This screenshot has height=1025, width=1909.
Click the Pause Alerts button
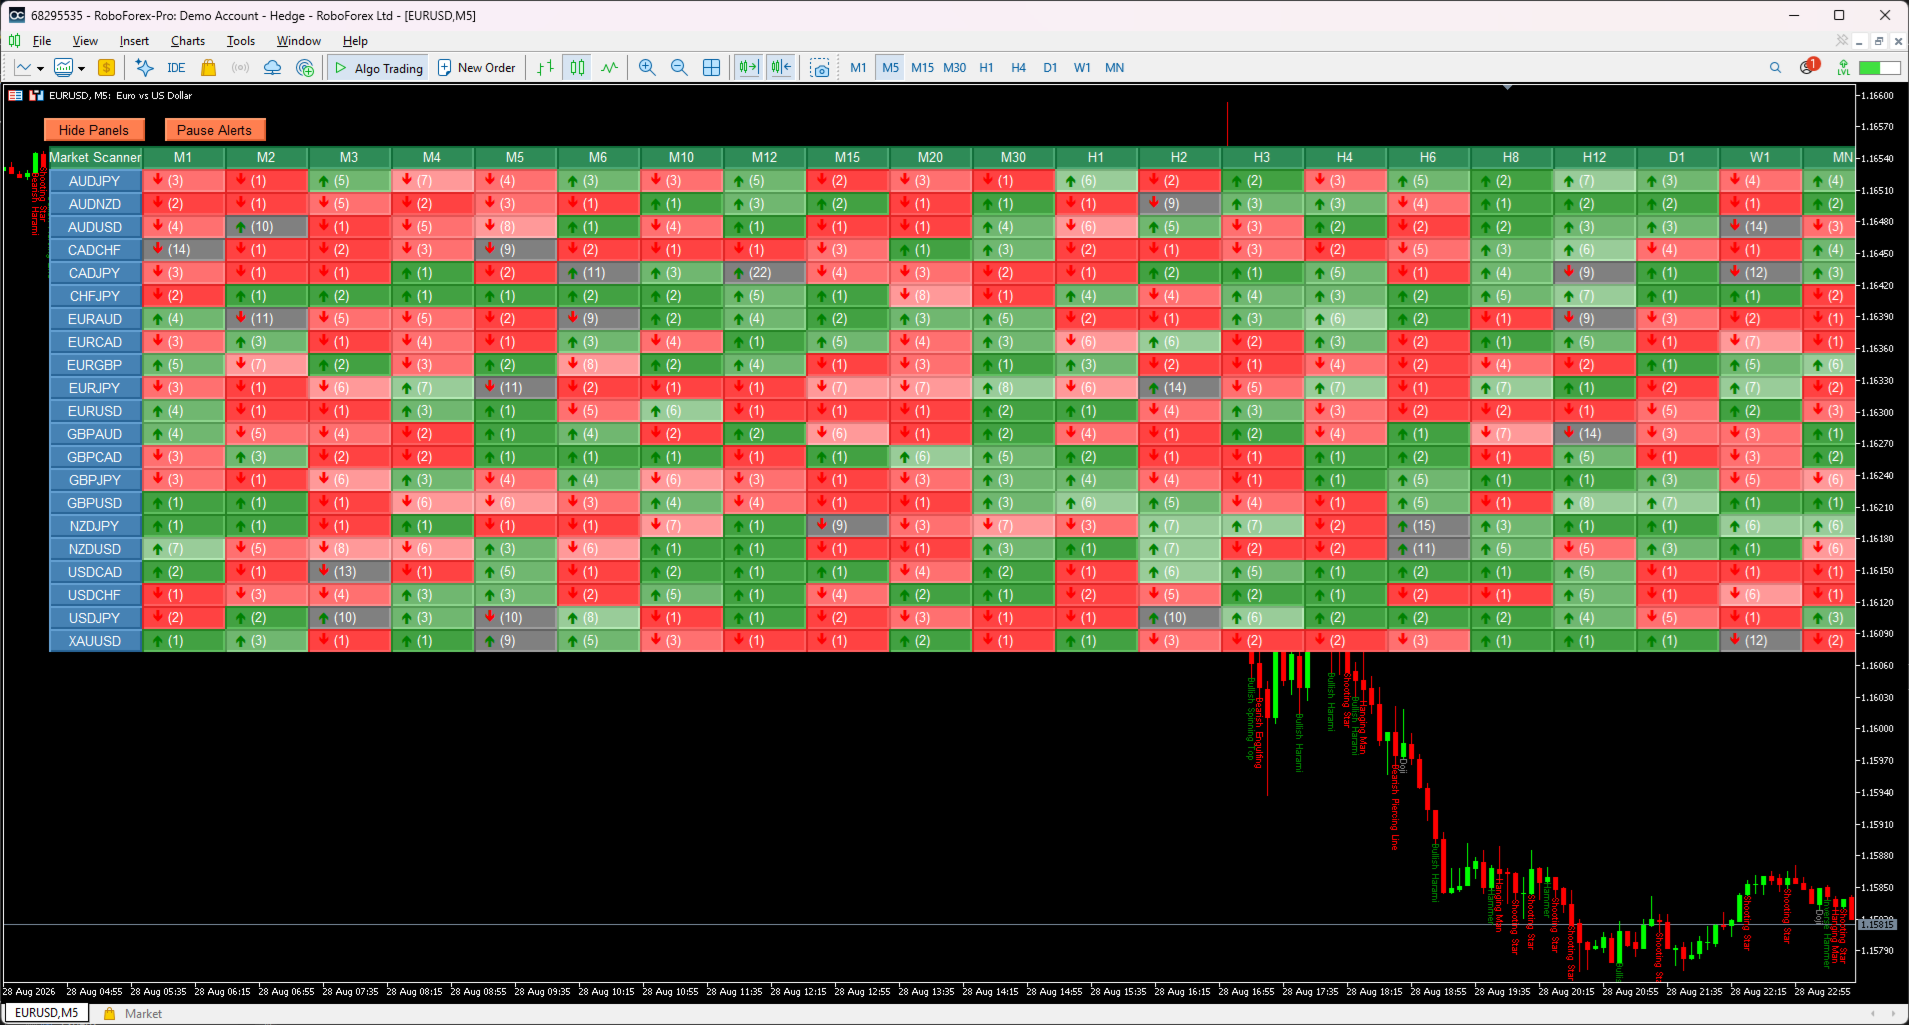[214, 130]
